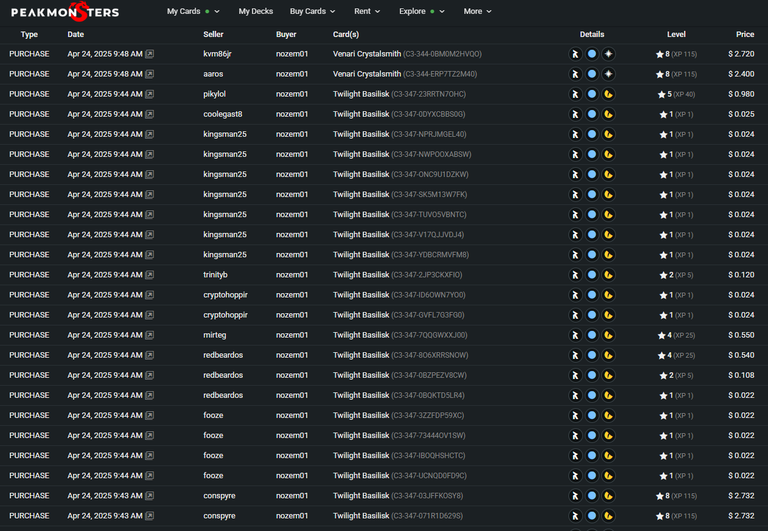Image resolution: width=768 pixels, height=531 pixels.
Task: Click blue rarity icon in trinityb row
Action: pyautogui.click(x=592, y=275)
